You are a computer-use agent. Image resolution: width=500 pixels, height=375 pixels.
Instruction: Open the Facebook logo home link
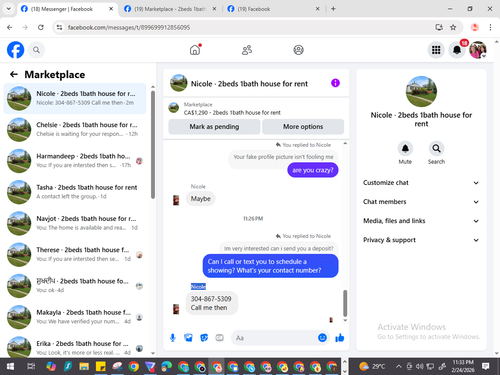16,50
